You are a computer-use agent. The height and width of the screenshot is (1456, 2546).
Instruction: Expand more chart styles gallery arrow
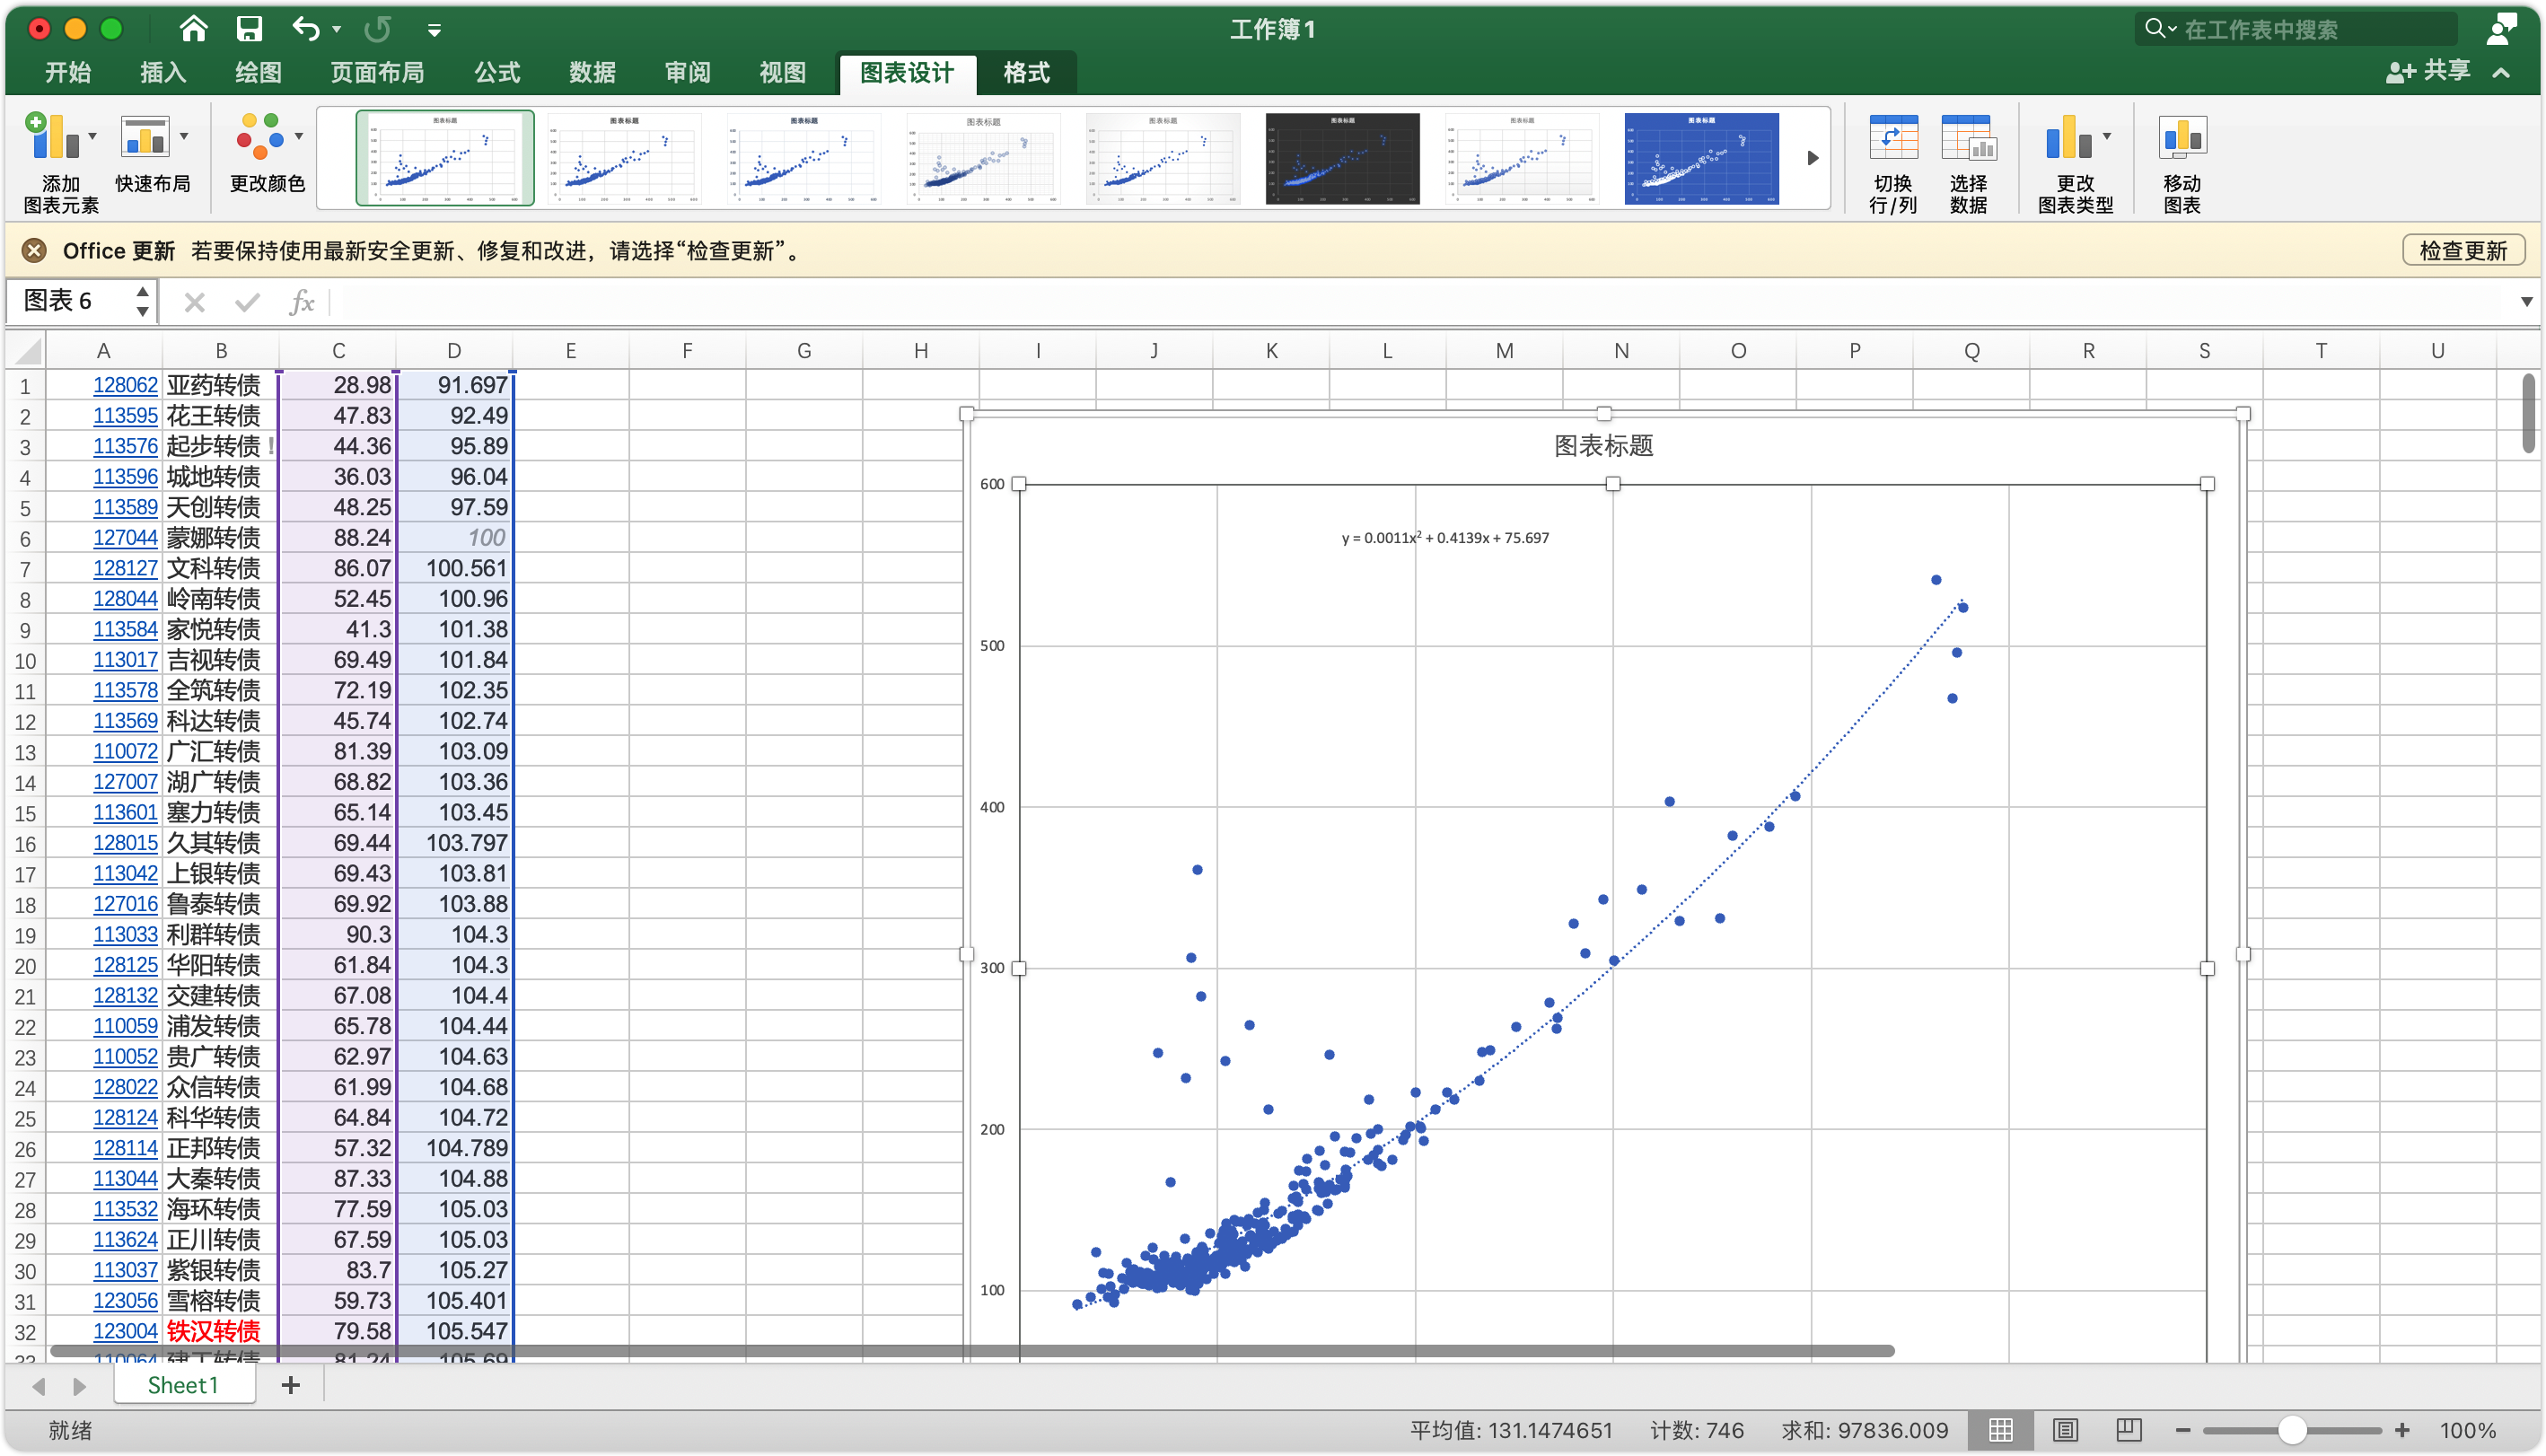tap(1812, 158)
